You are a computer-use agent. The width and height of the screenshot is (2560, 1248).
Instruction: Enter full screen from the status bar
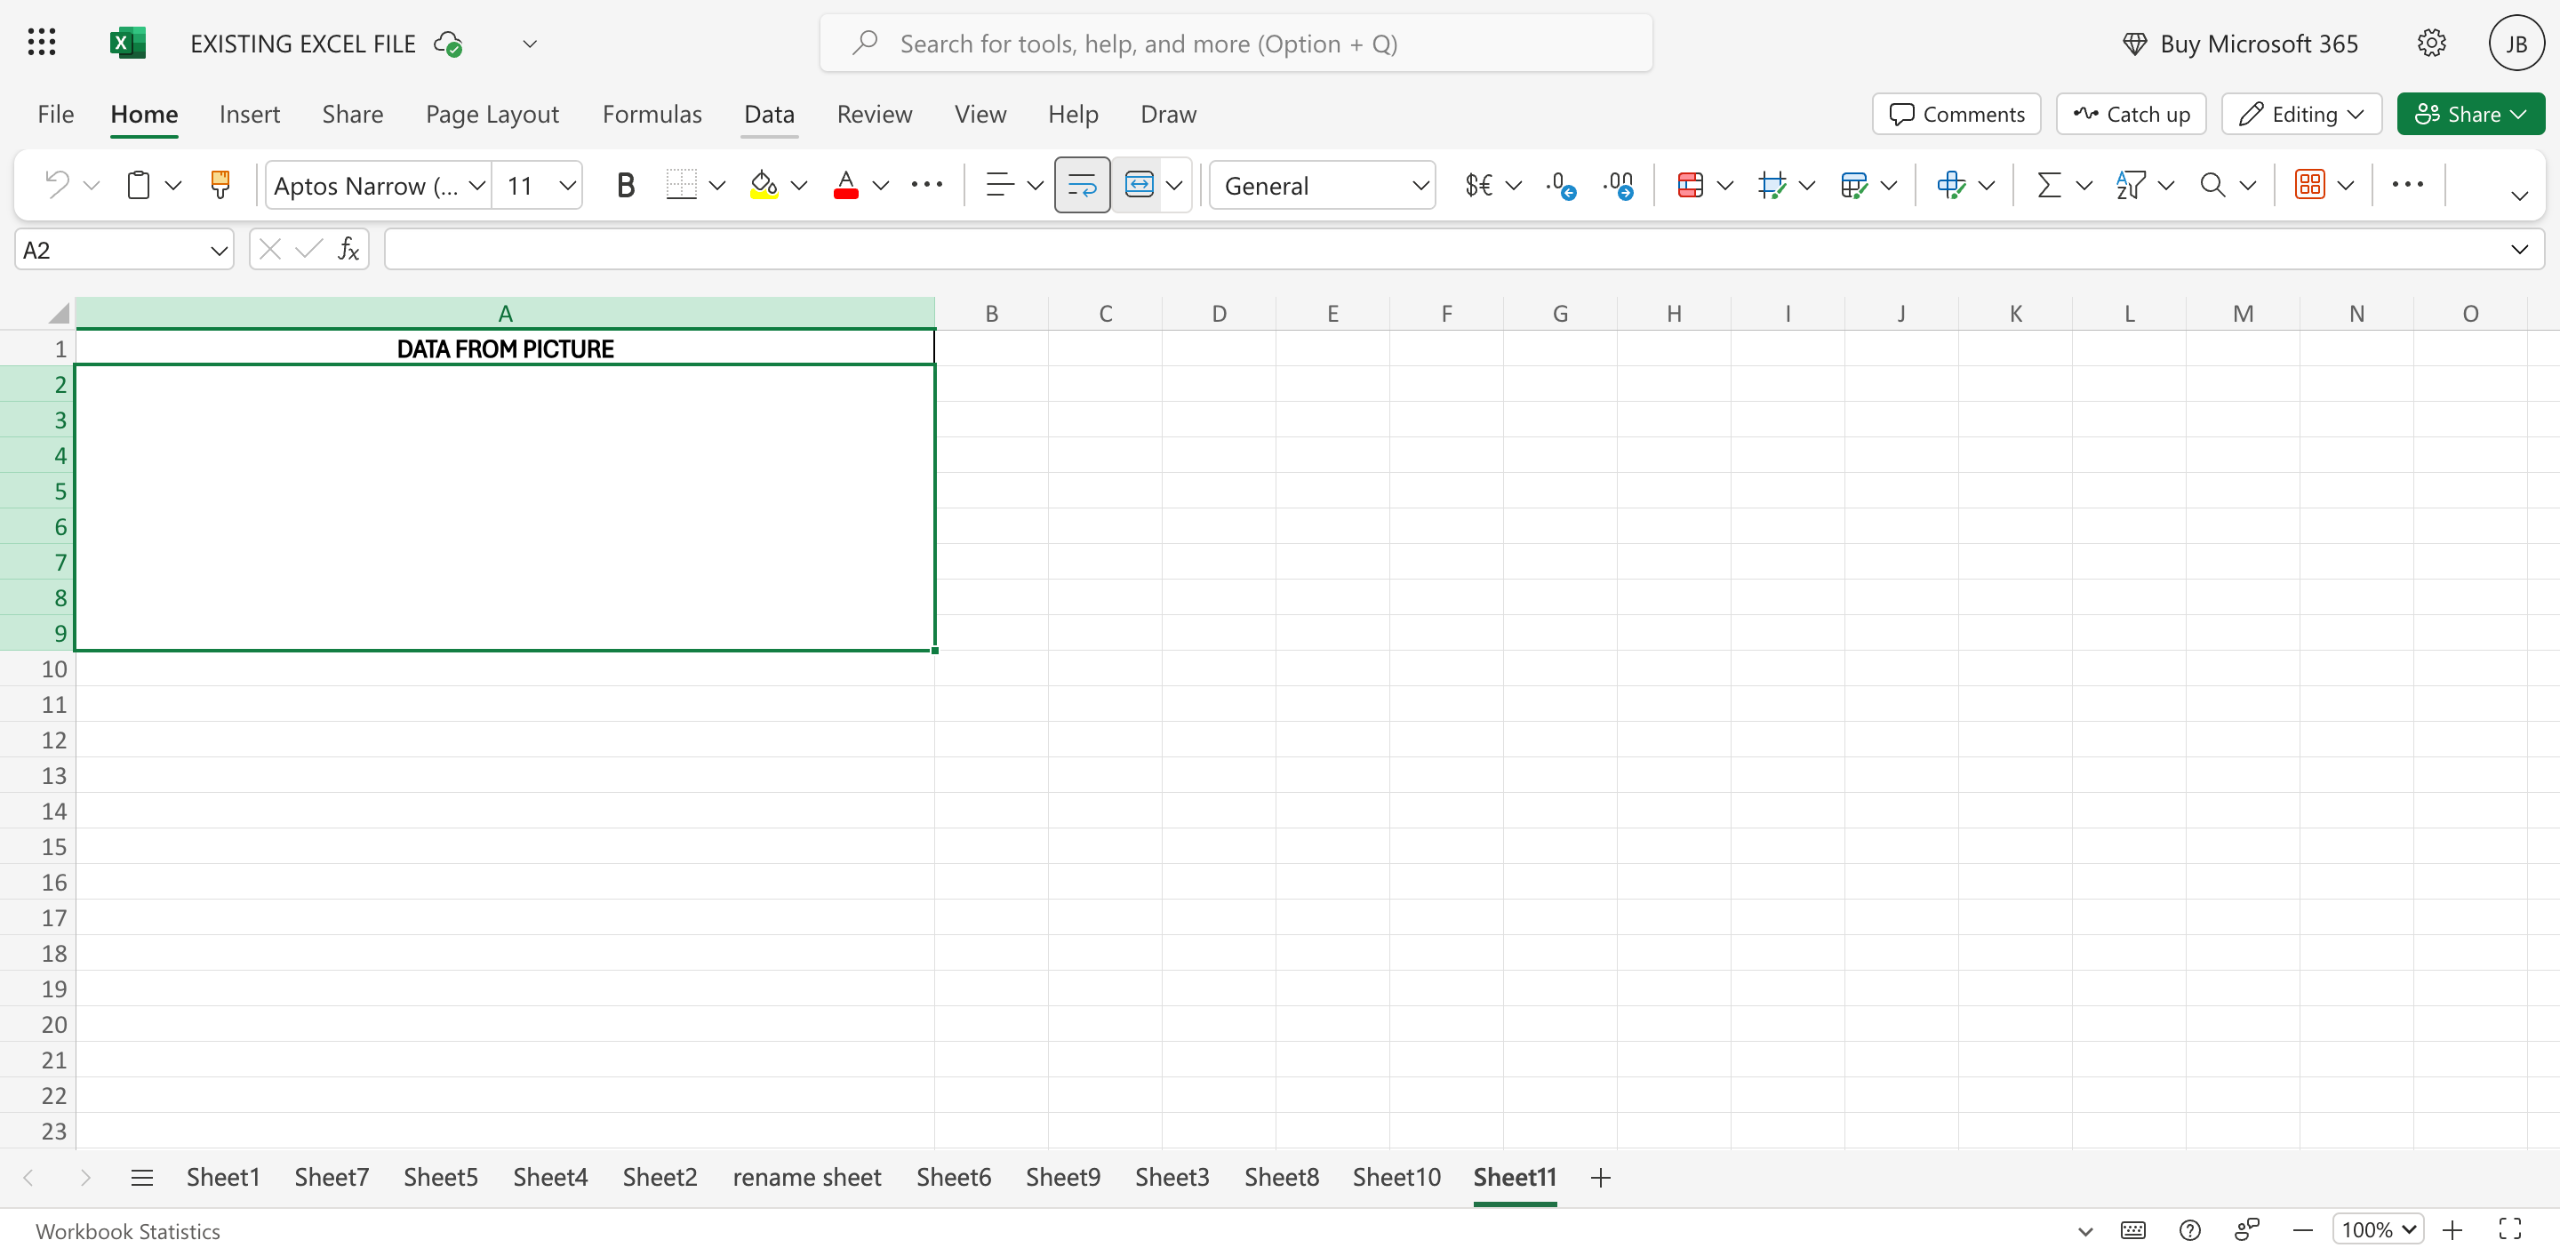pos(2510,1229)
